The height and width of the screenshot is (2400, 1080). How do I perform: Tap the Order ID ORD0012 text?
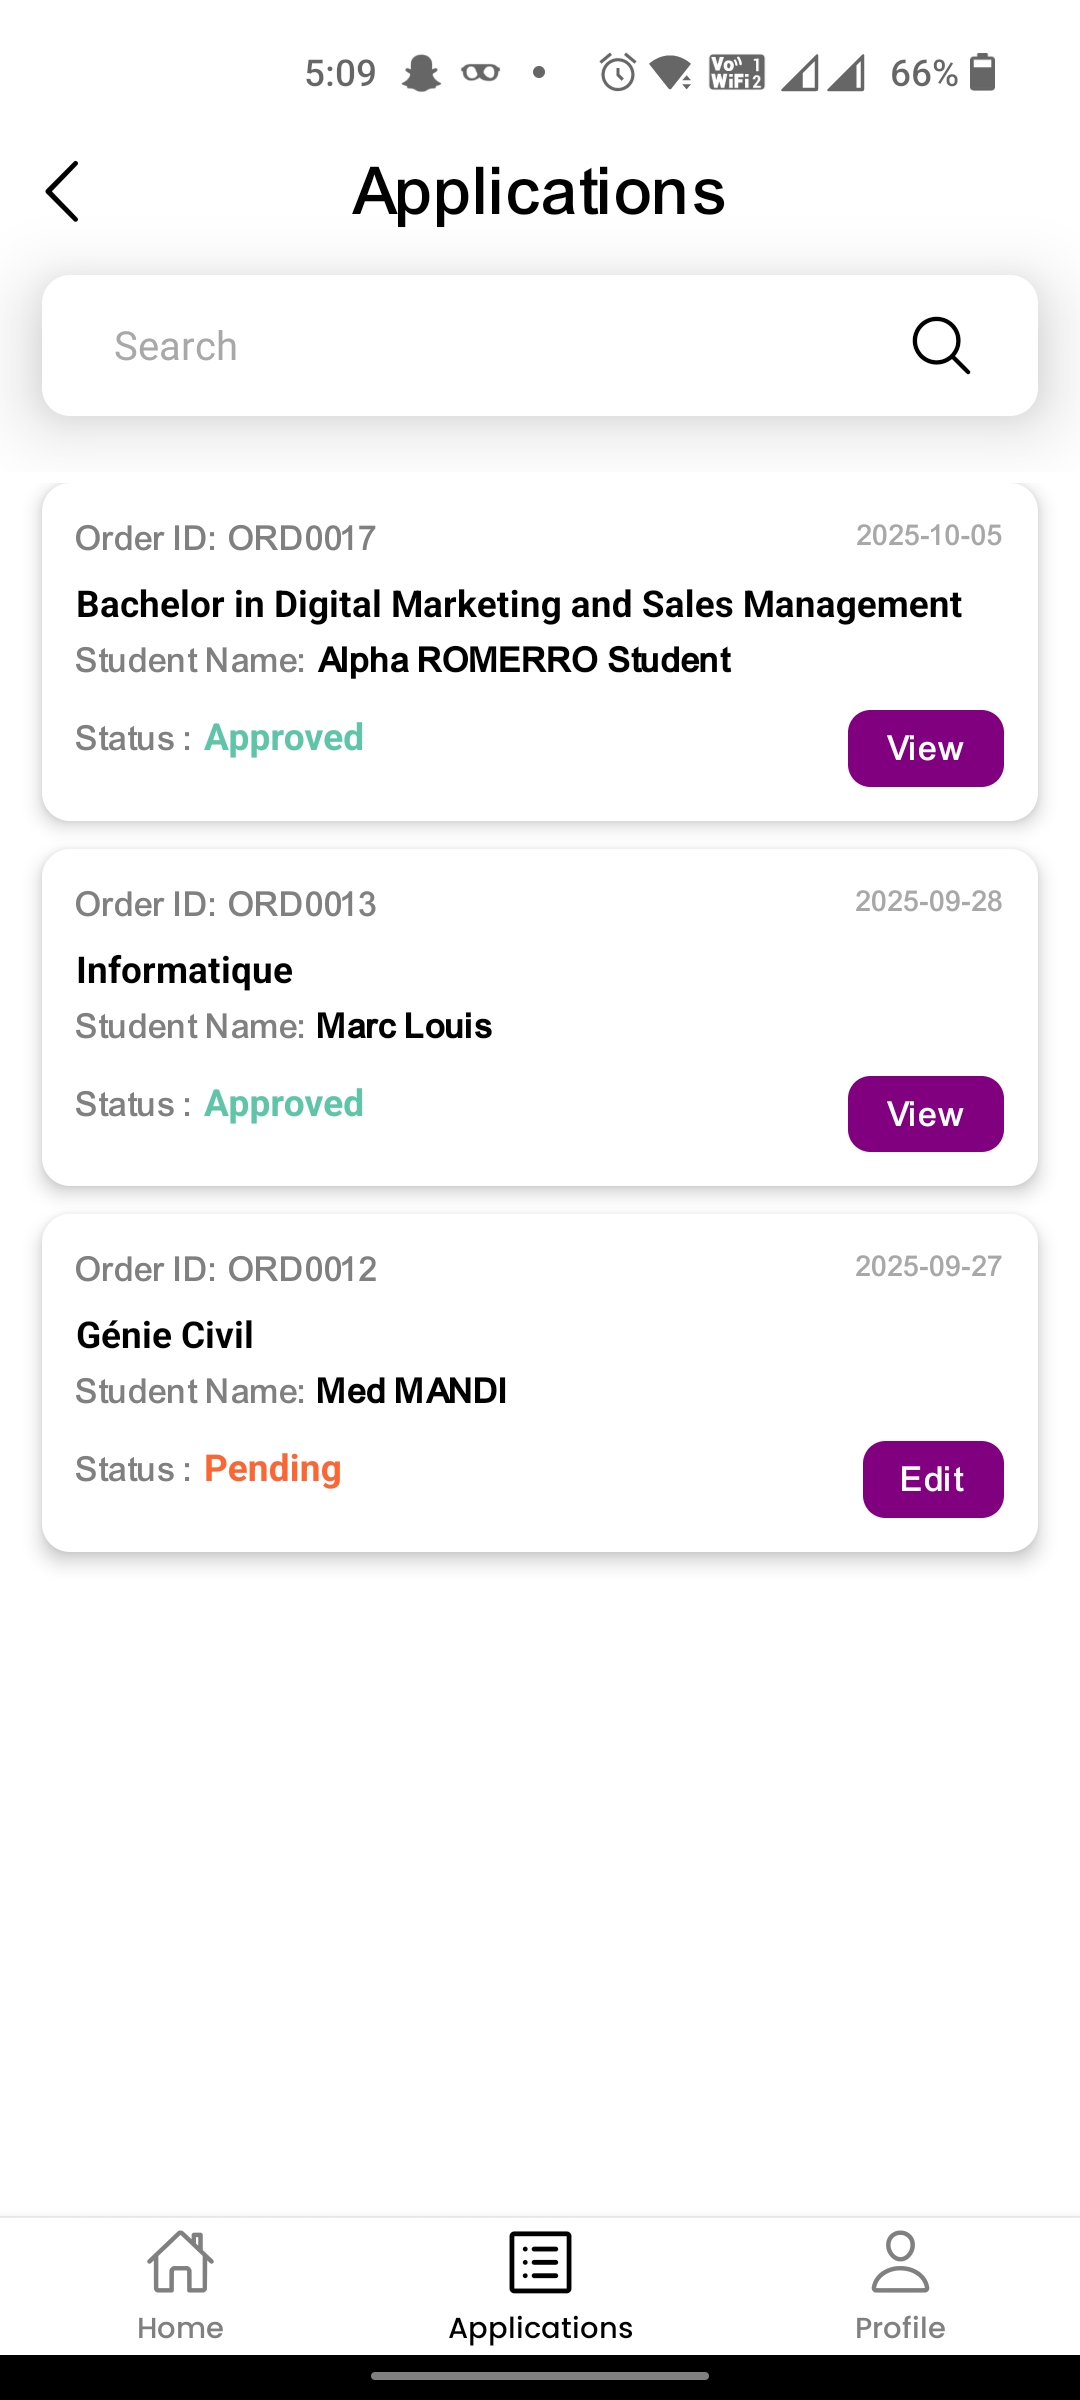click(226, 1270)
